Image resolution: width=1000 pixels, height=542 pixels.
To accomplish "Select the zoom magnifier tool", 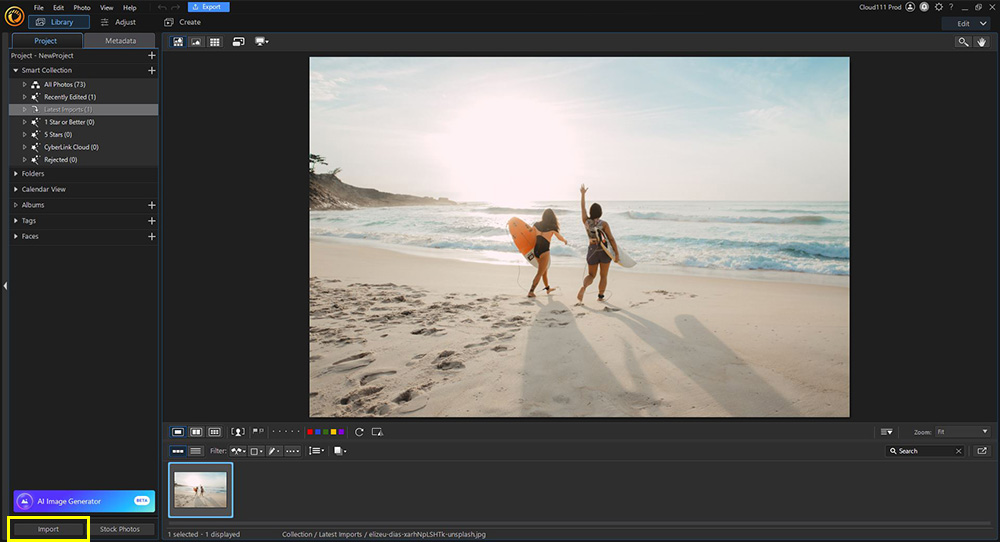I will point(963,41).
